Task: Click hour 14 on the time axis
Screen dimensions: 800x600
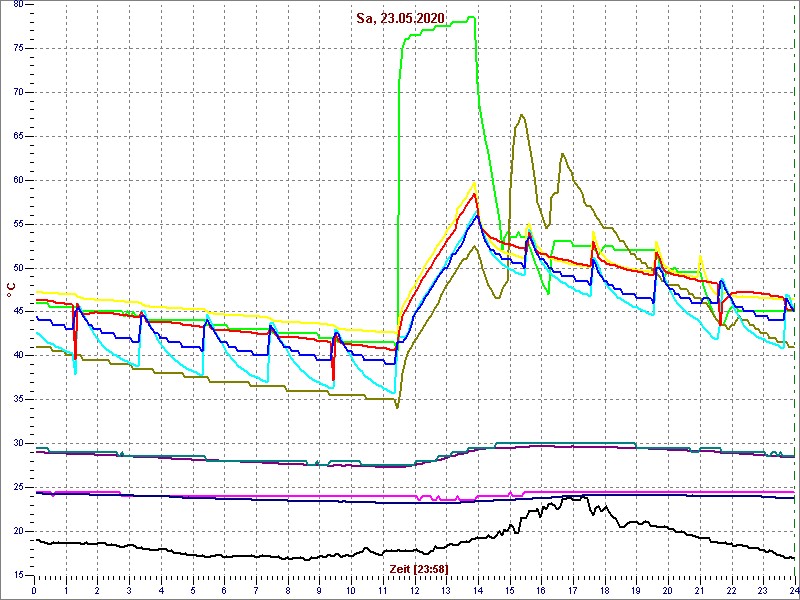Action: (478, 590)
